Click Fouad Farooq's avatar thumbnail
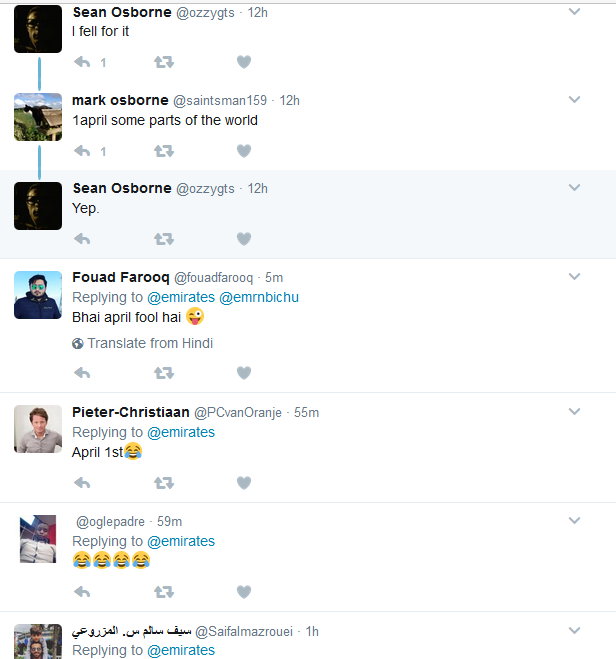The width and height of the screenshot is (616, 659). 38,294
